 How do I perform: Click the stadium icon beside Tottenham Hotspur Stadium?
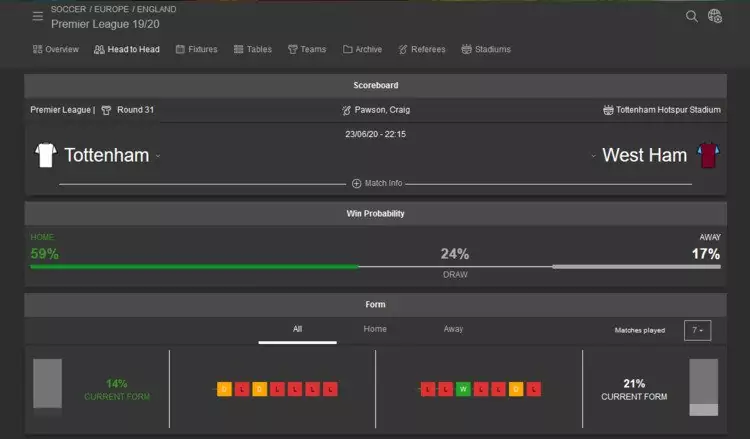point(608,110)
